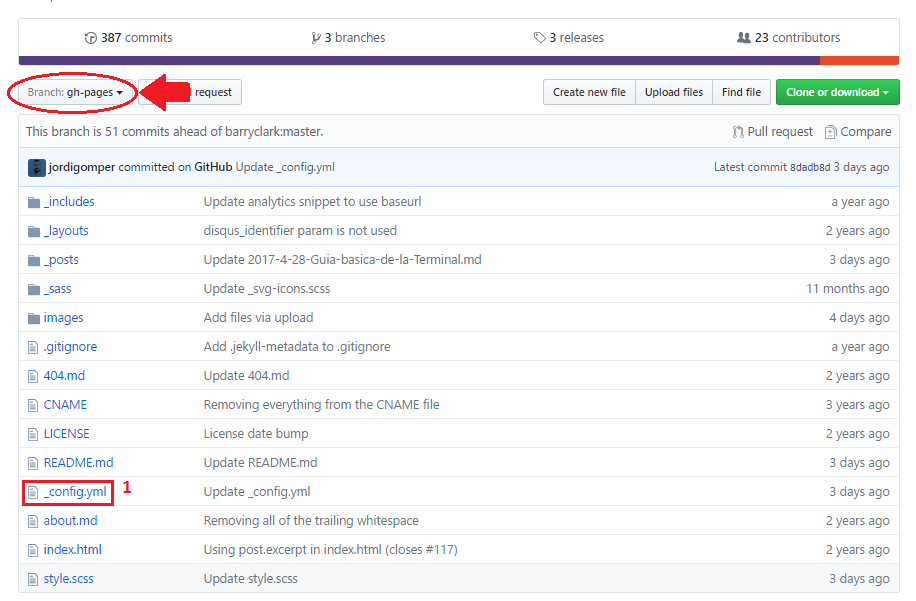
Task: Click commit message 'disqus_identifier param is not used'
Action: (300, 231)
